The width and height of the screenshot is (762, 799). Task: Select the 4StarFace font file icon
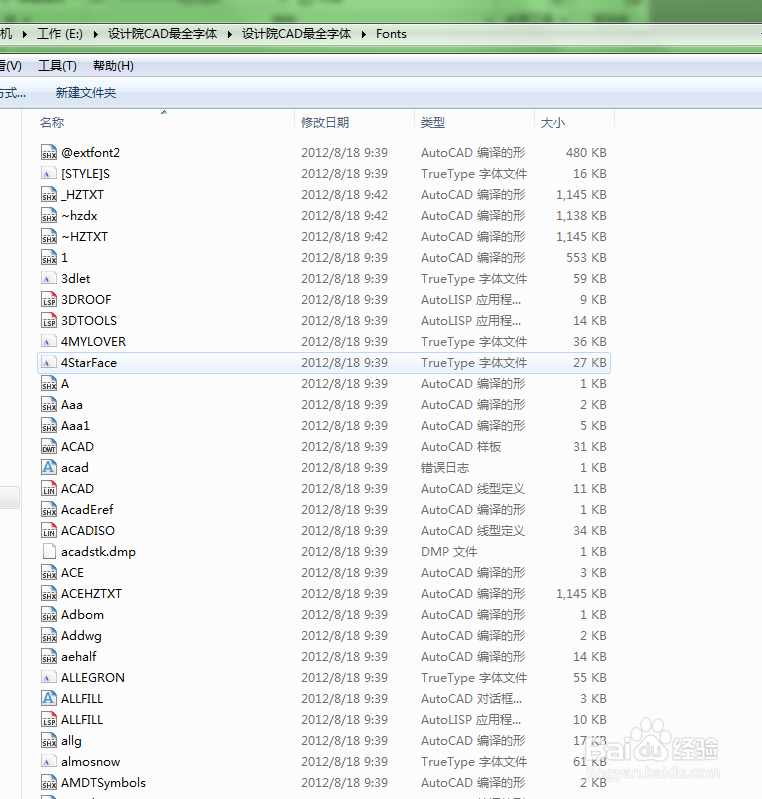[49, 362]
